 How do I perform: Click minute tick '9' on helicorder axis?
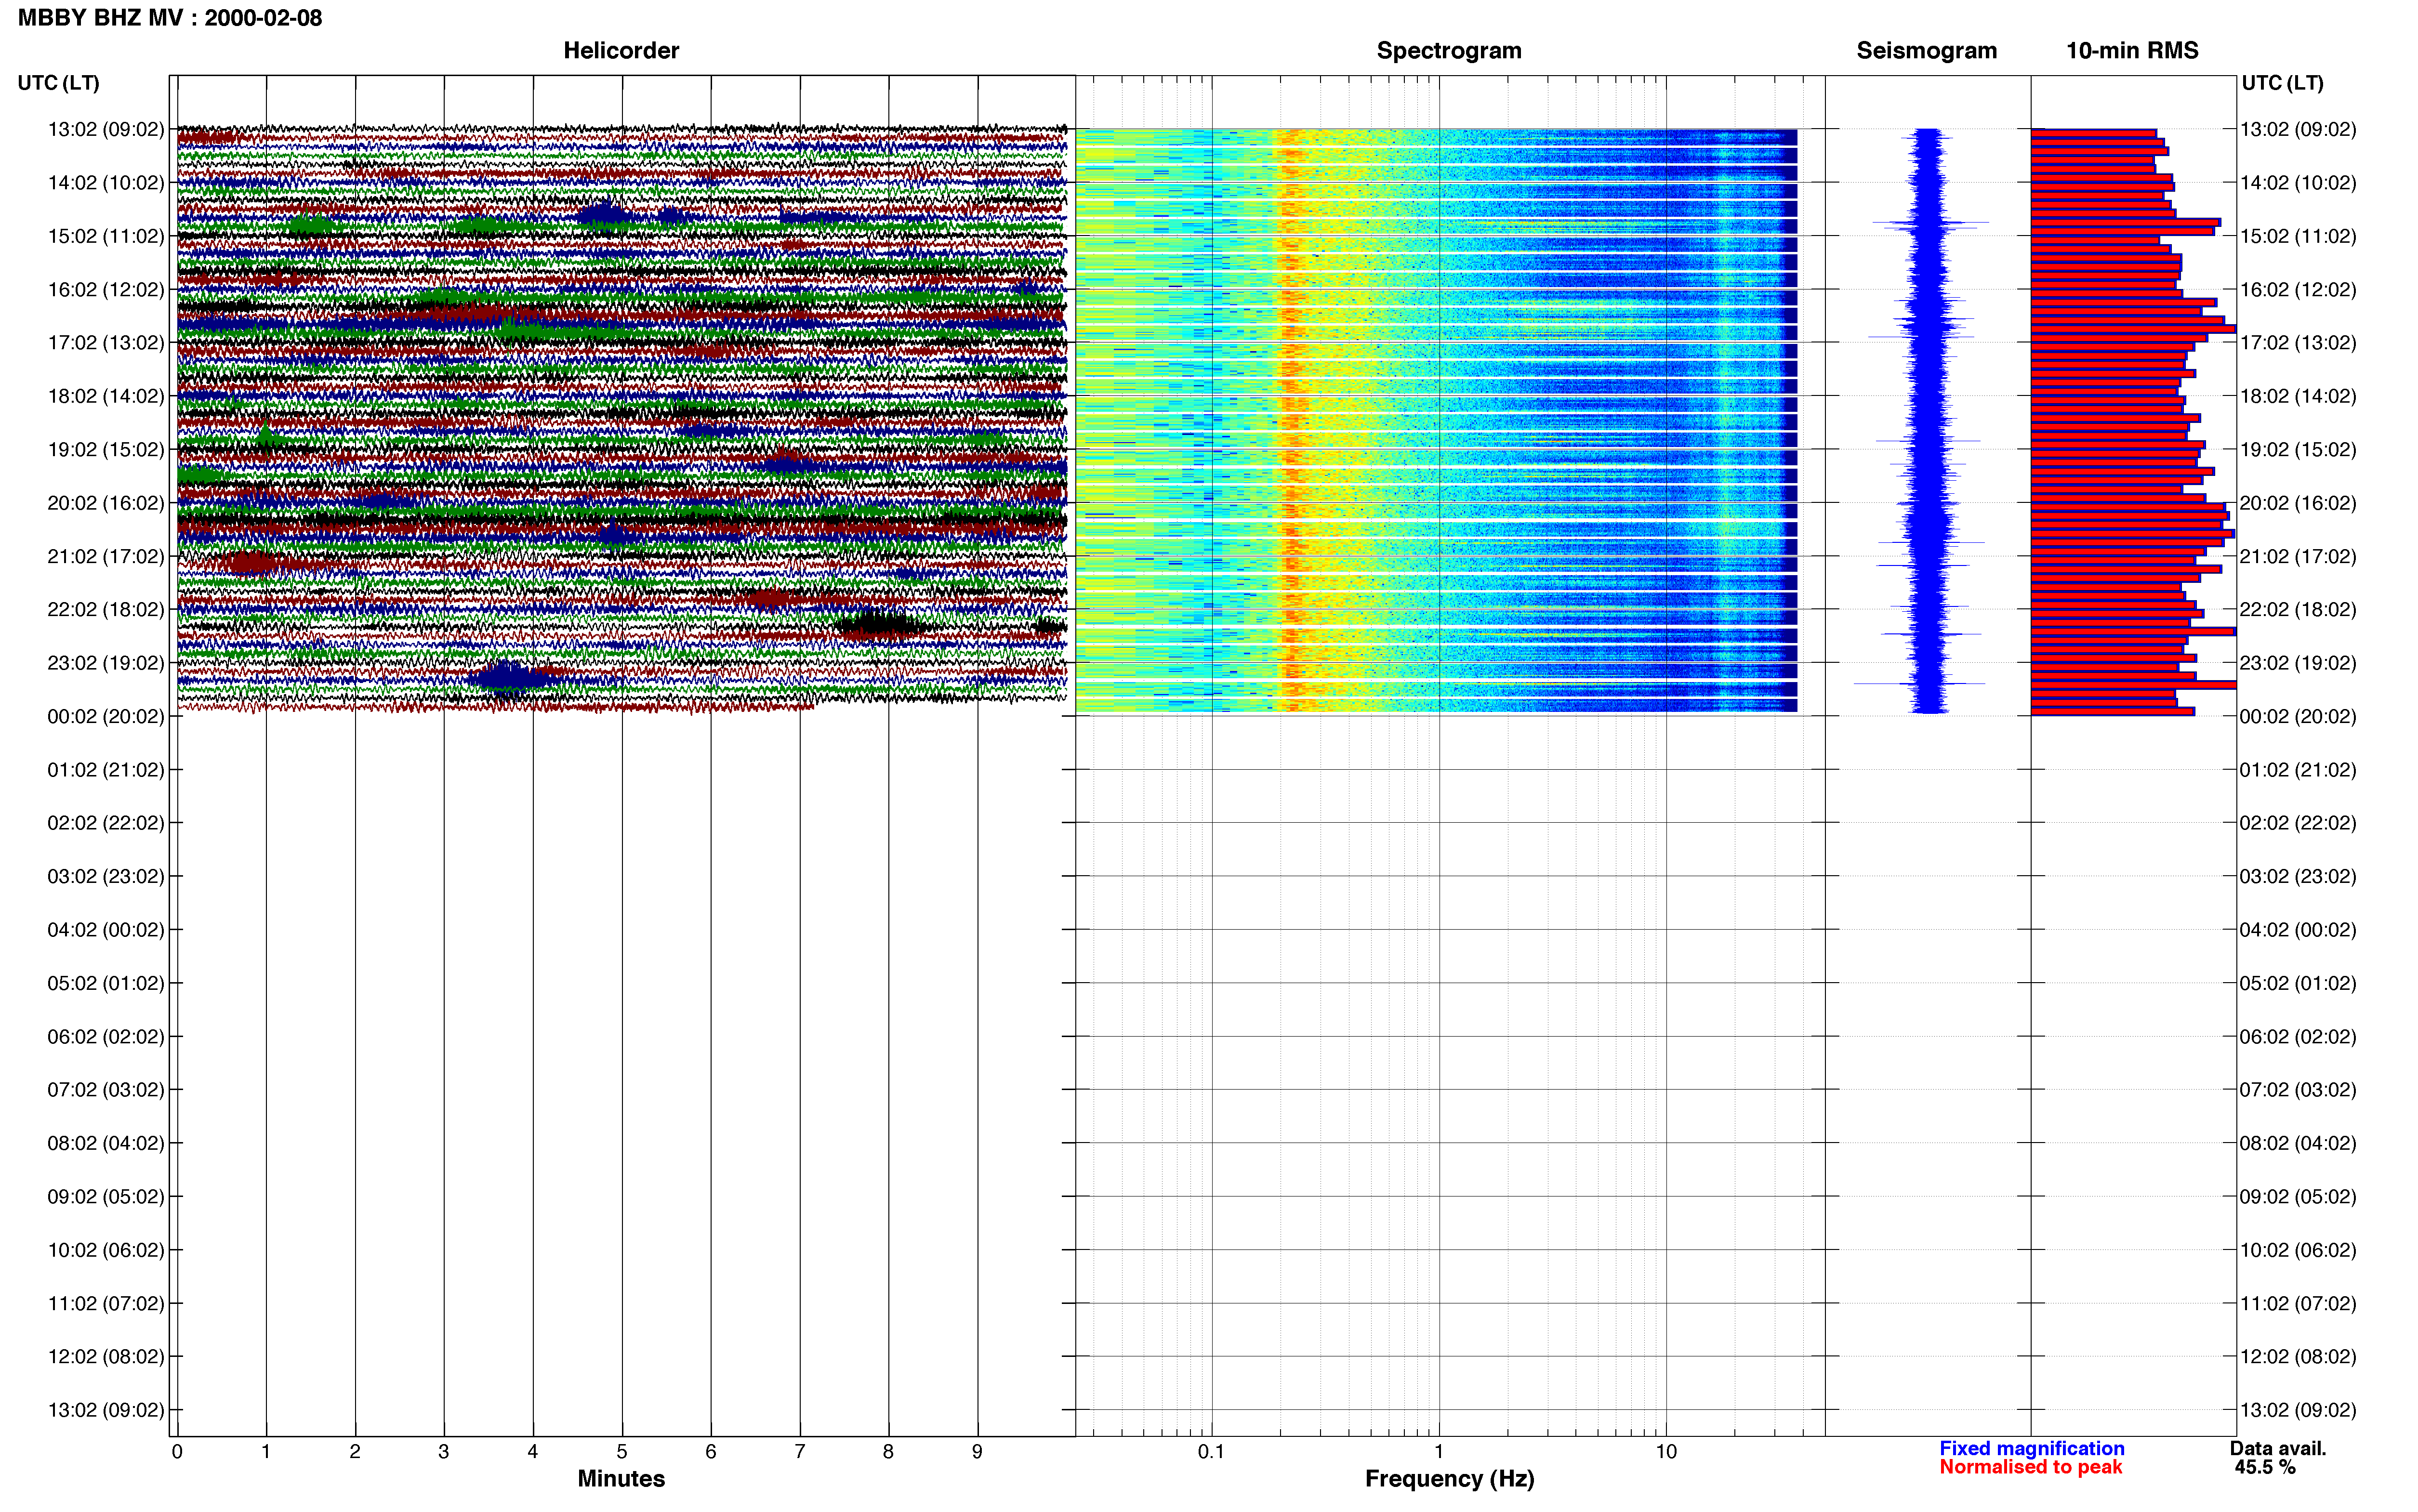click(977, 1452)
